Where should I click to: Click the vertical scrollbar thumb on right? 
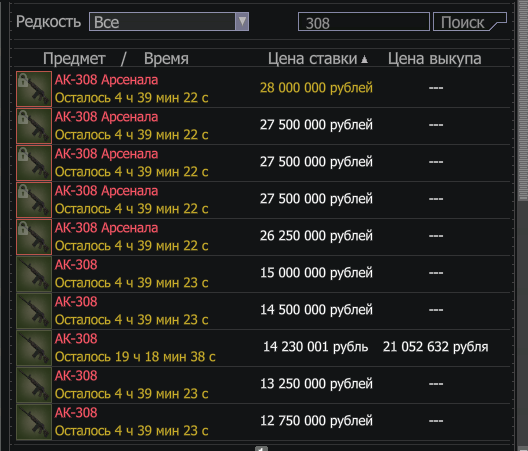[x=523, y=101]
